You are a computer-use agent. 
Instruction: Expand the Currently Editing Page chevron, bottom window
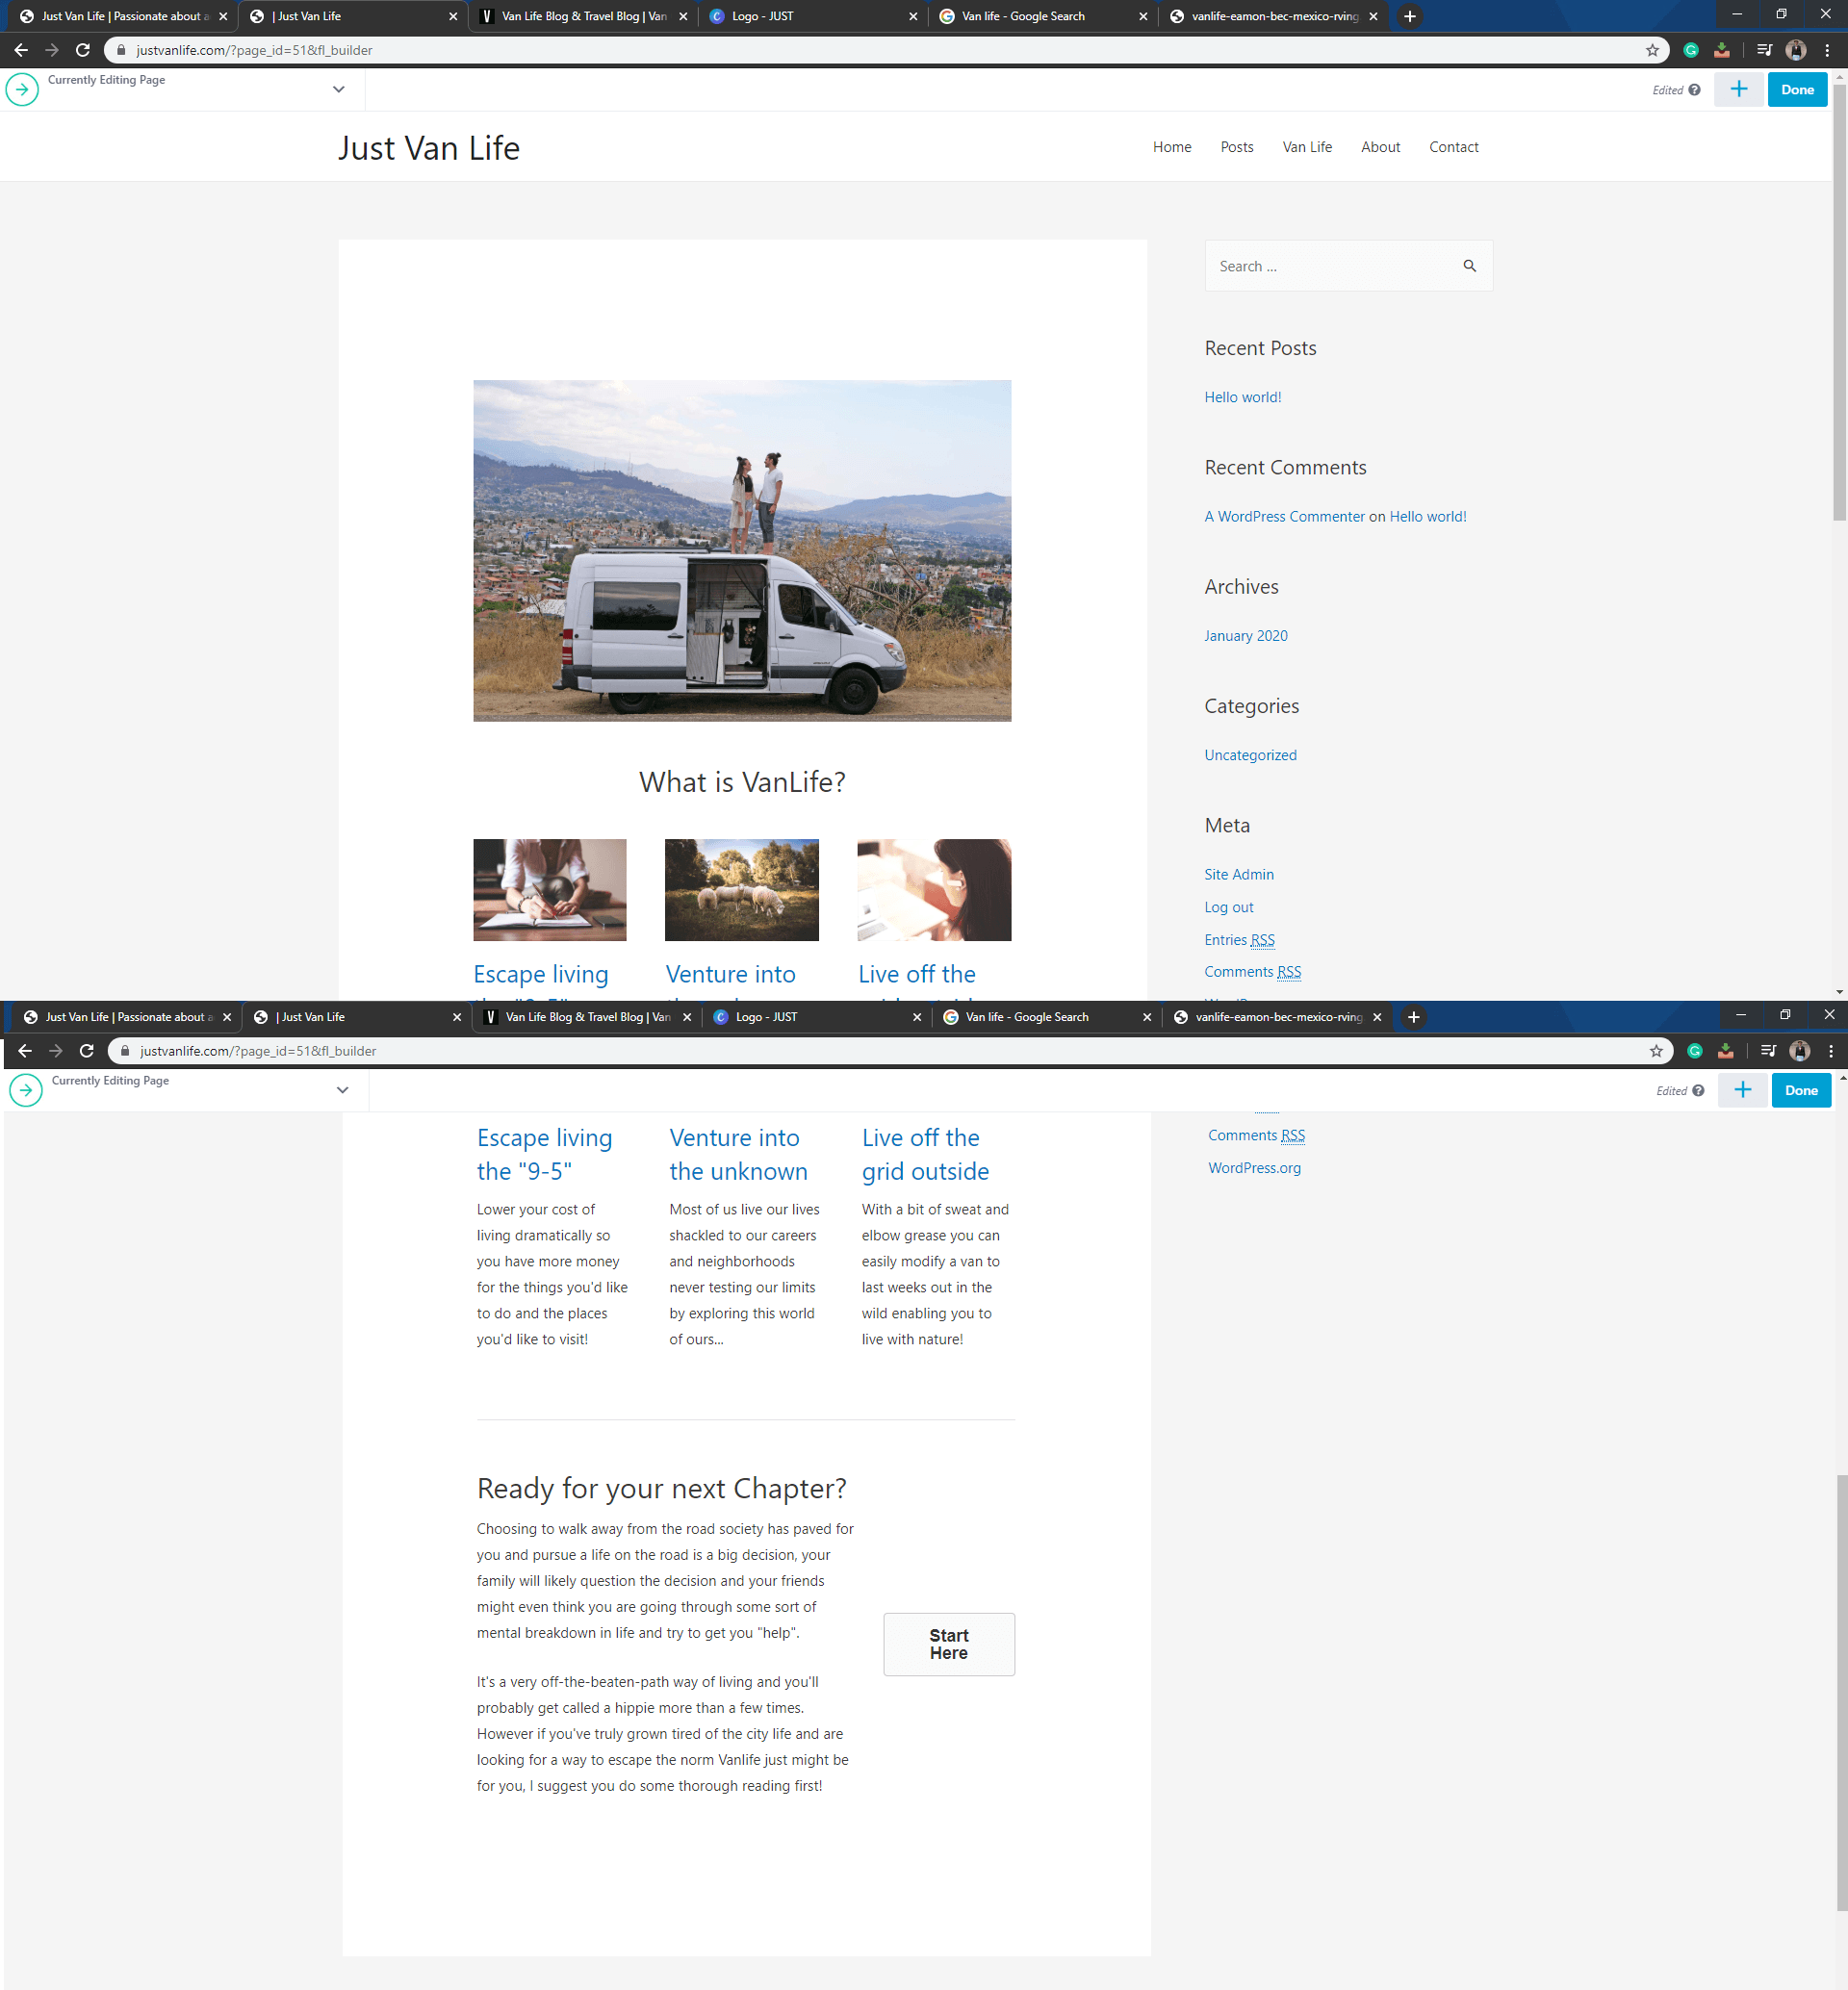point(343,1090)
